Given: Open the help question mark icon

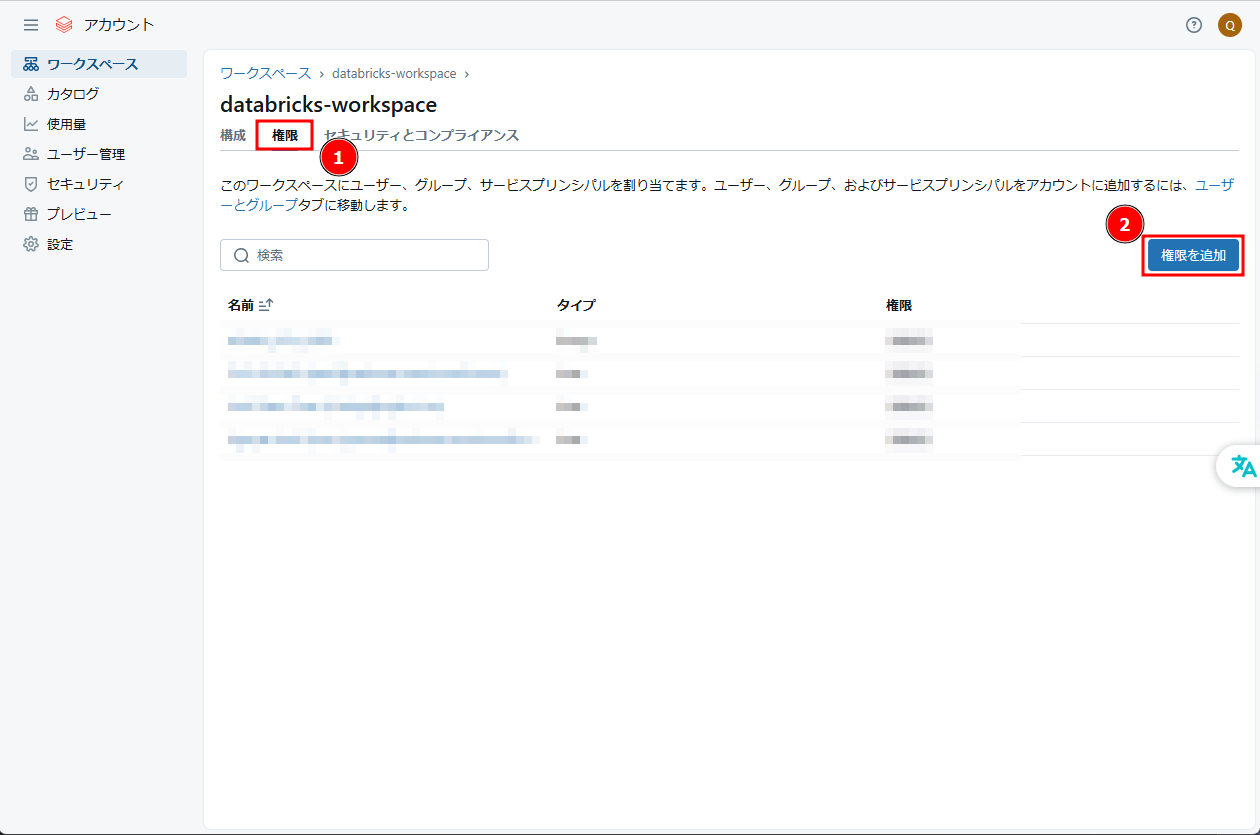Looking at the screenshot, I should click(1194, 25).
